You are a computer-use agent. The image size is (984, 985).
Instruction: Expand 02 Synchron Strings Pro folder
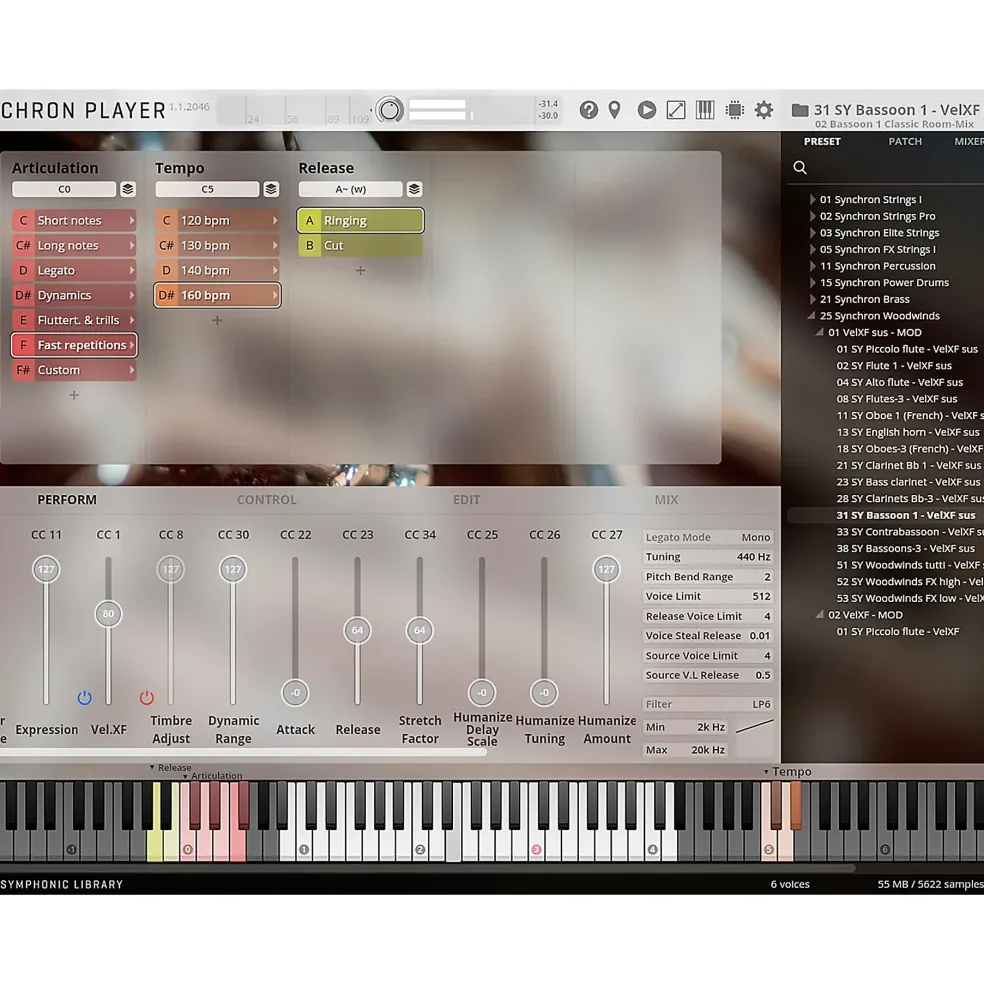pos(812,216)
